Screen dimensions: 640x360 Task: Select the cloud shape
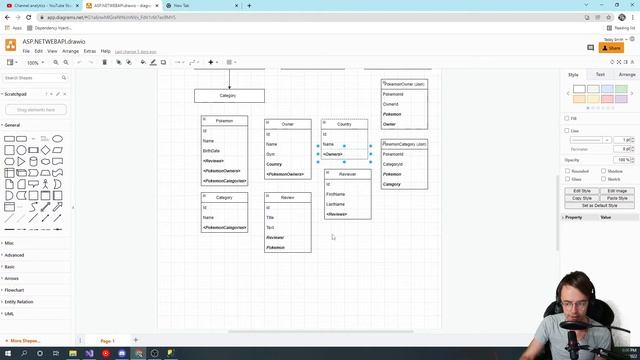click(45, 162)
